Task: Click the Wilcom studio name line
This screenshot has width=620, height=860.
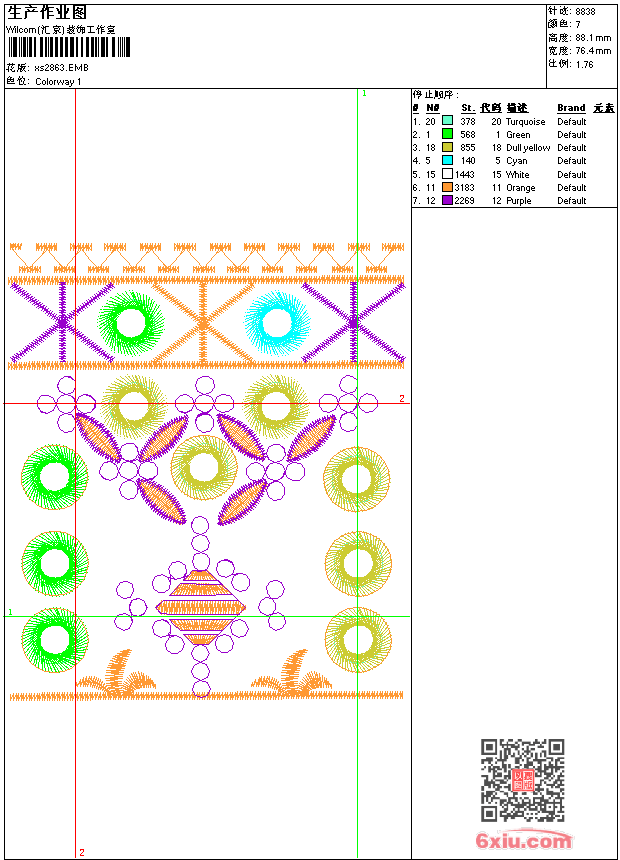Action: 61,30
